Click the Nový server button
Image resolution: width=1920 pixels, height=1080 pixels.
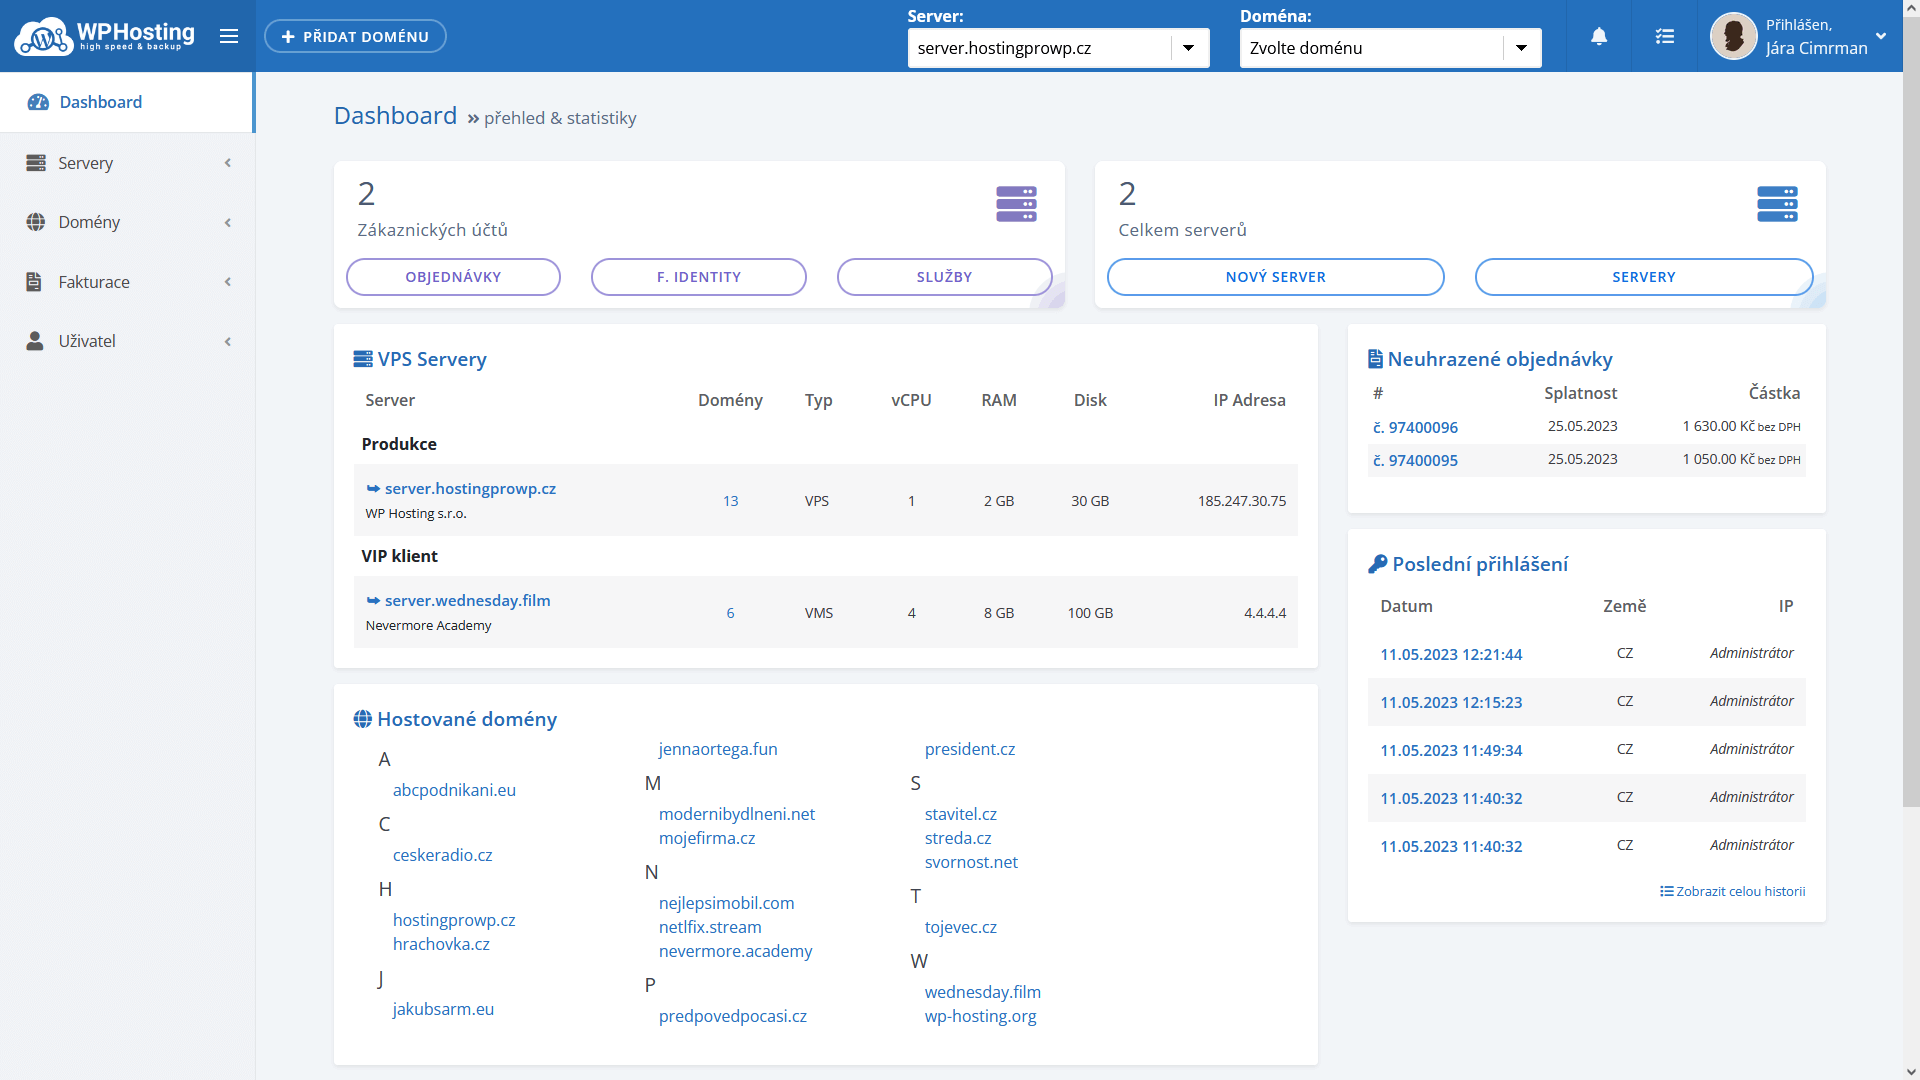[x=1275, y=277]
